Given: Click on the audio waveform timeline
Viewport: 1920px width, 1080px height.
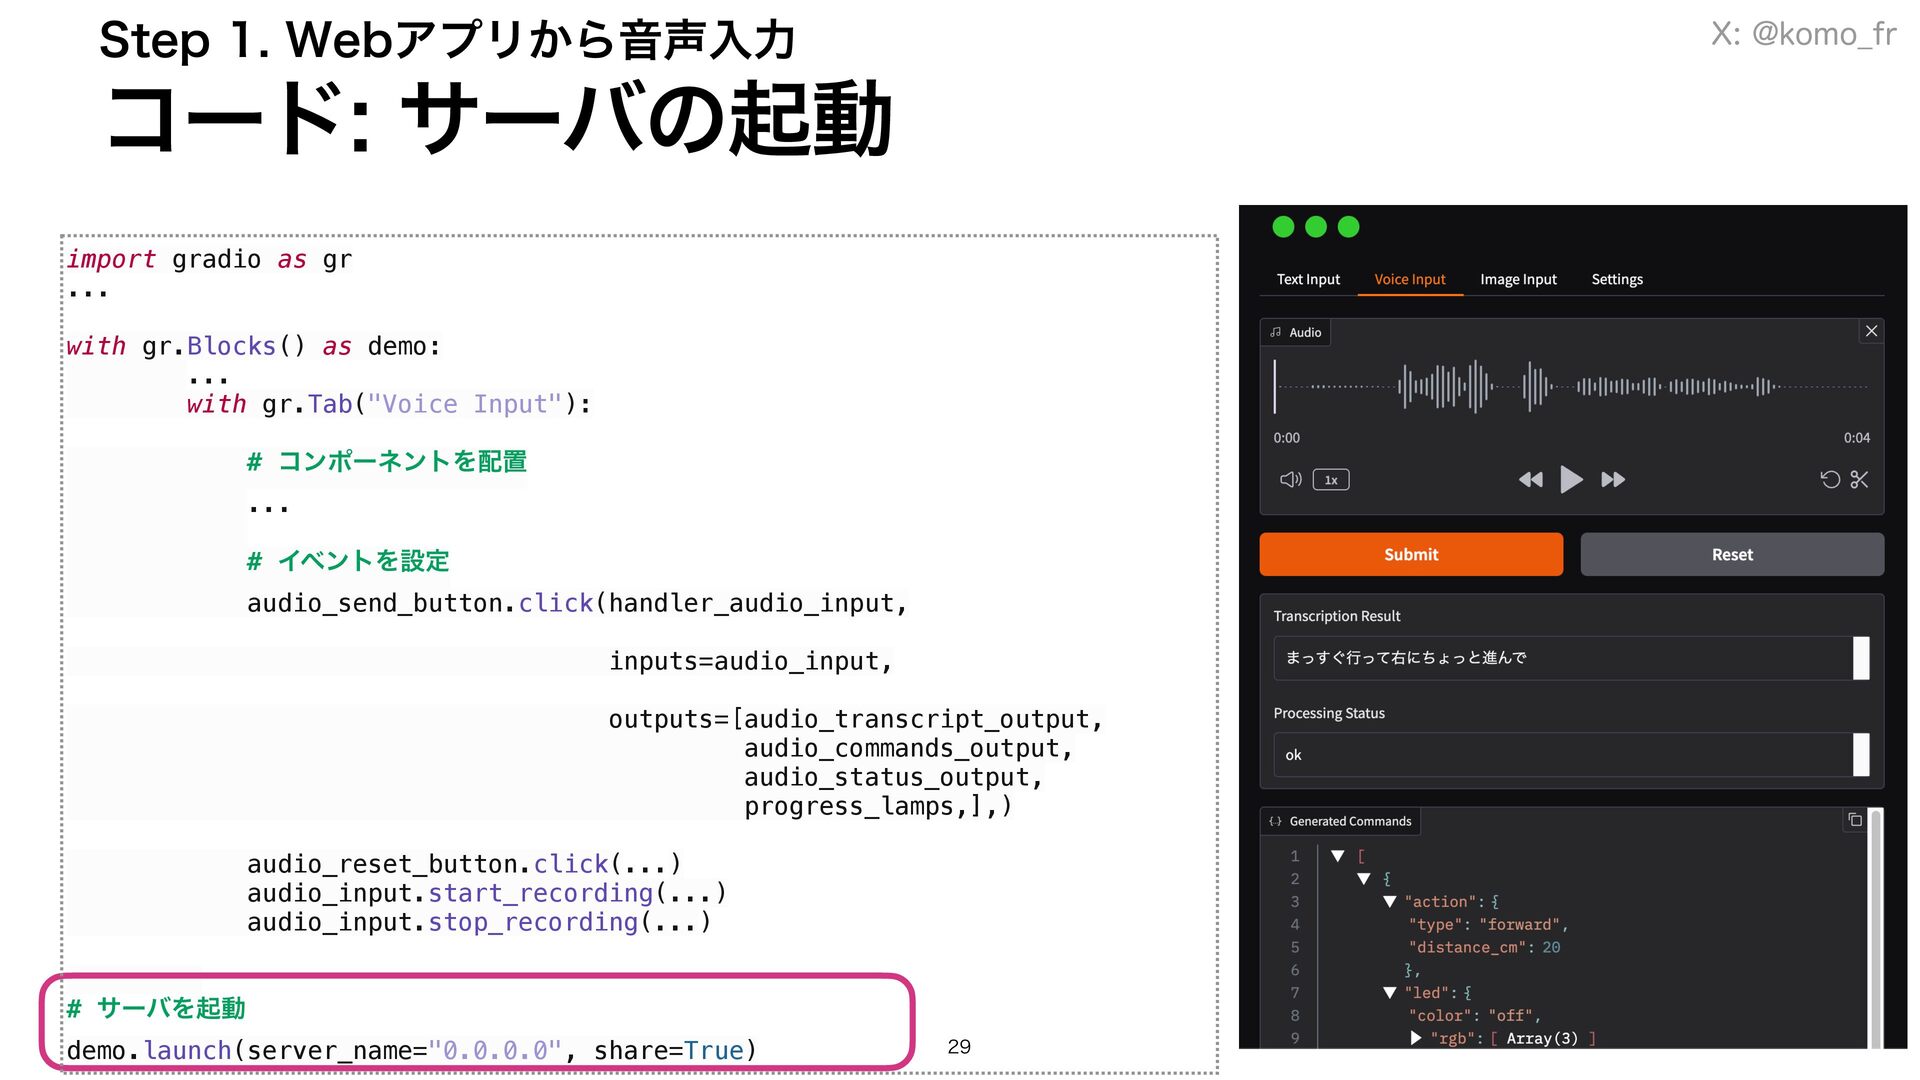Looking at the screenshot, I should (x=1570, y=387).
